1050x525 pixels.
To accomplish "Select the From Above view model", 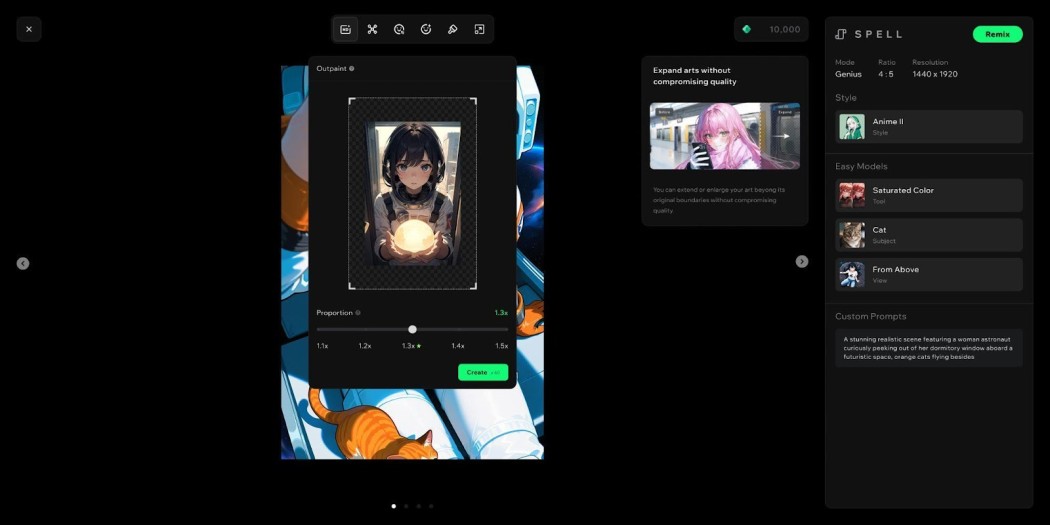I will pos(929,275).
